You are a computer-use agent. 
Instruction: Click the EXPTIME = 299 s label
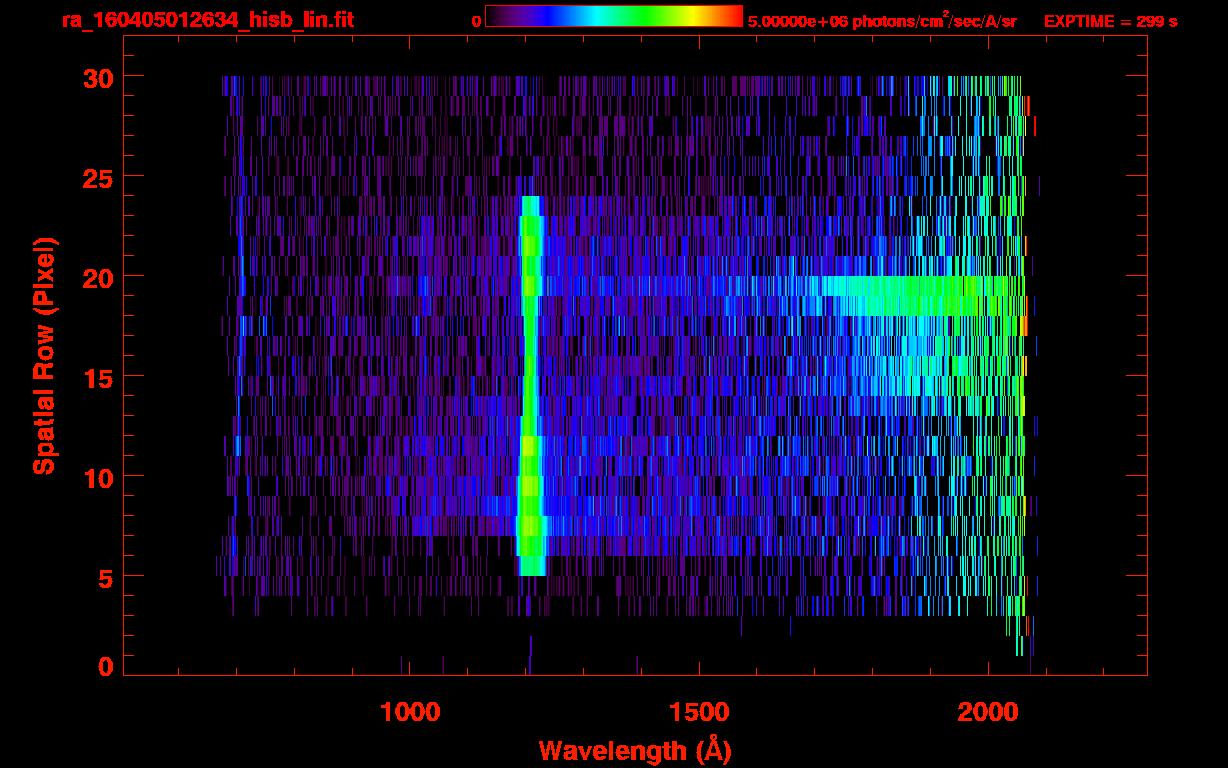(1110, 21)
